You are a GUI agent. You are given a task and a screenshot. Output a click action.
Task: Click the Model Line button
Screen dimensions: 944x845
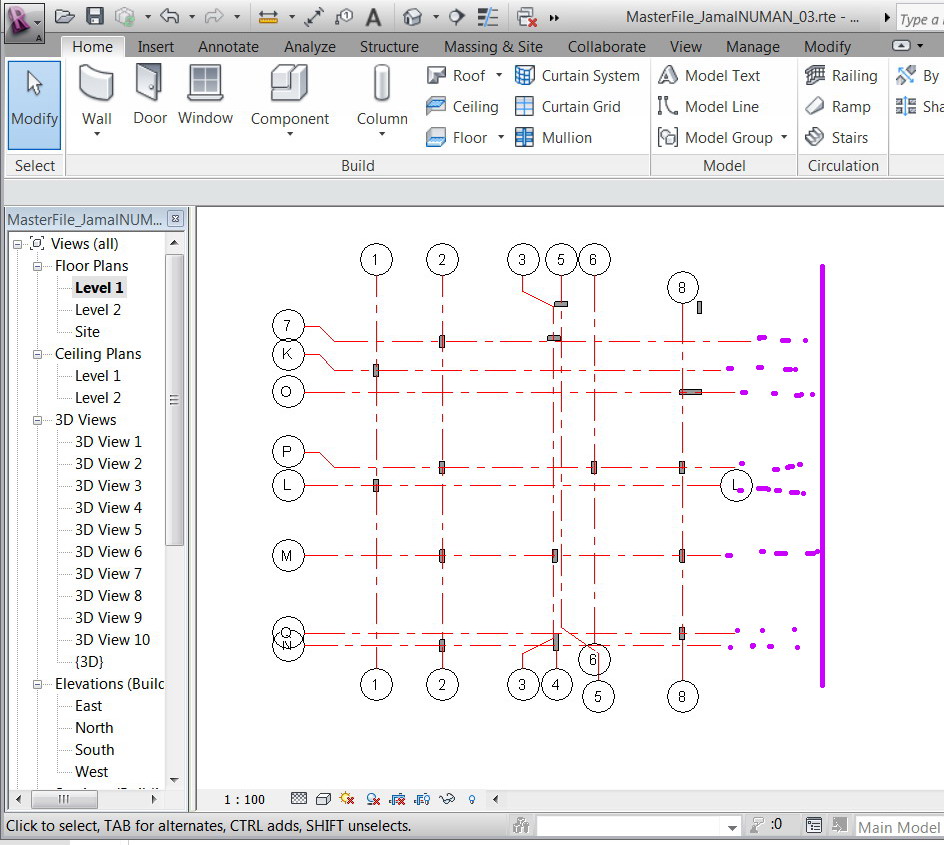(709, 107)
